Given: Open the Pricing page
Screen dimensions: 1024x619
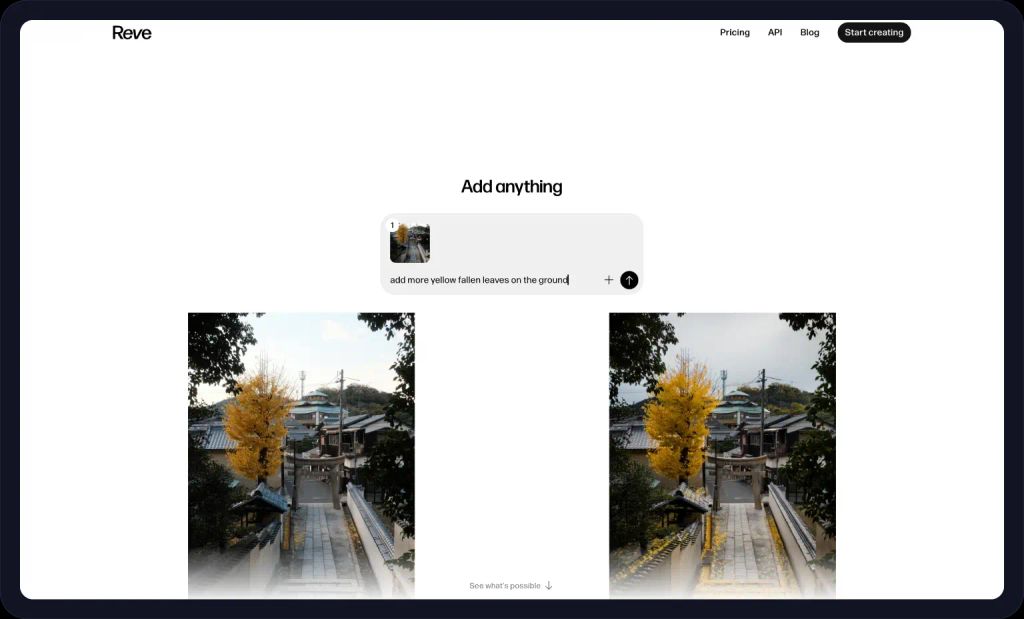Looking at the screenshot, I should pos(734,32).
